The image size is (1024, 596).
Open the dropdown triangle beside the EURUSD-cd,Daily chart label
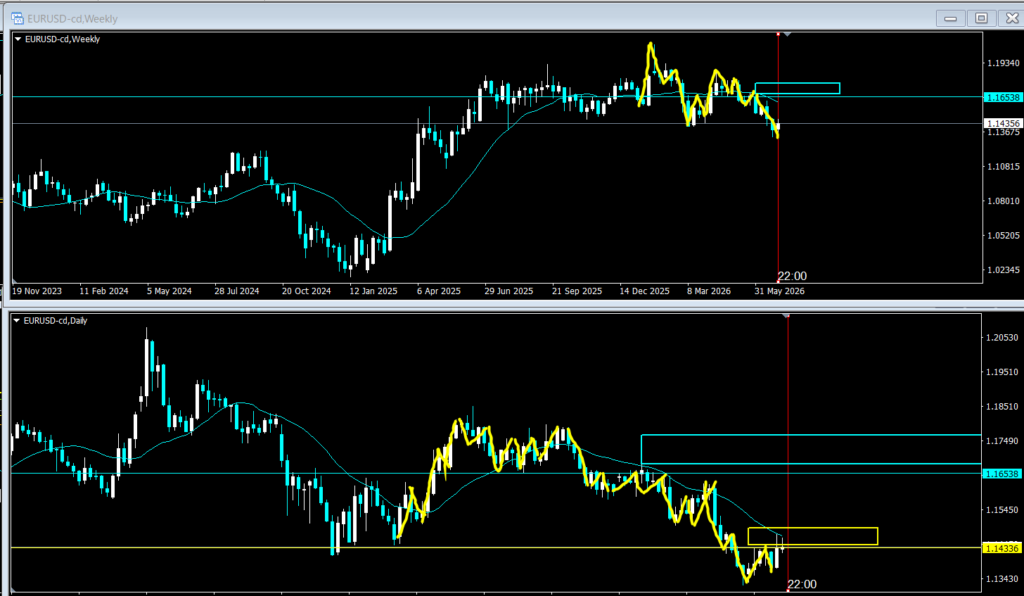click(16, 321)
